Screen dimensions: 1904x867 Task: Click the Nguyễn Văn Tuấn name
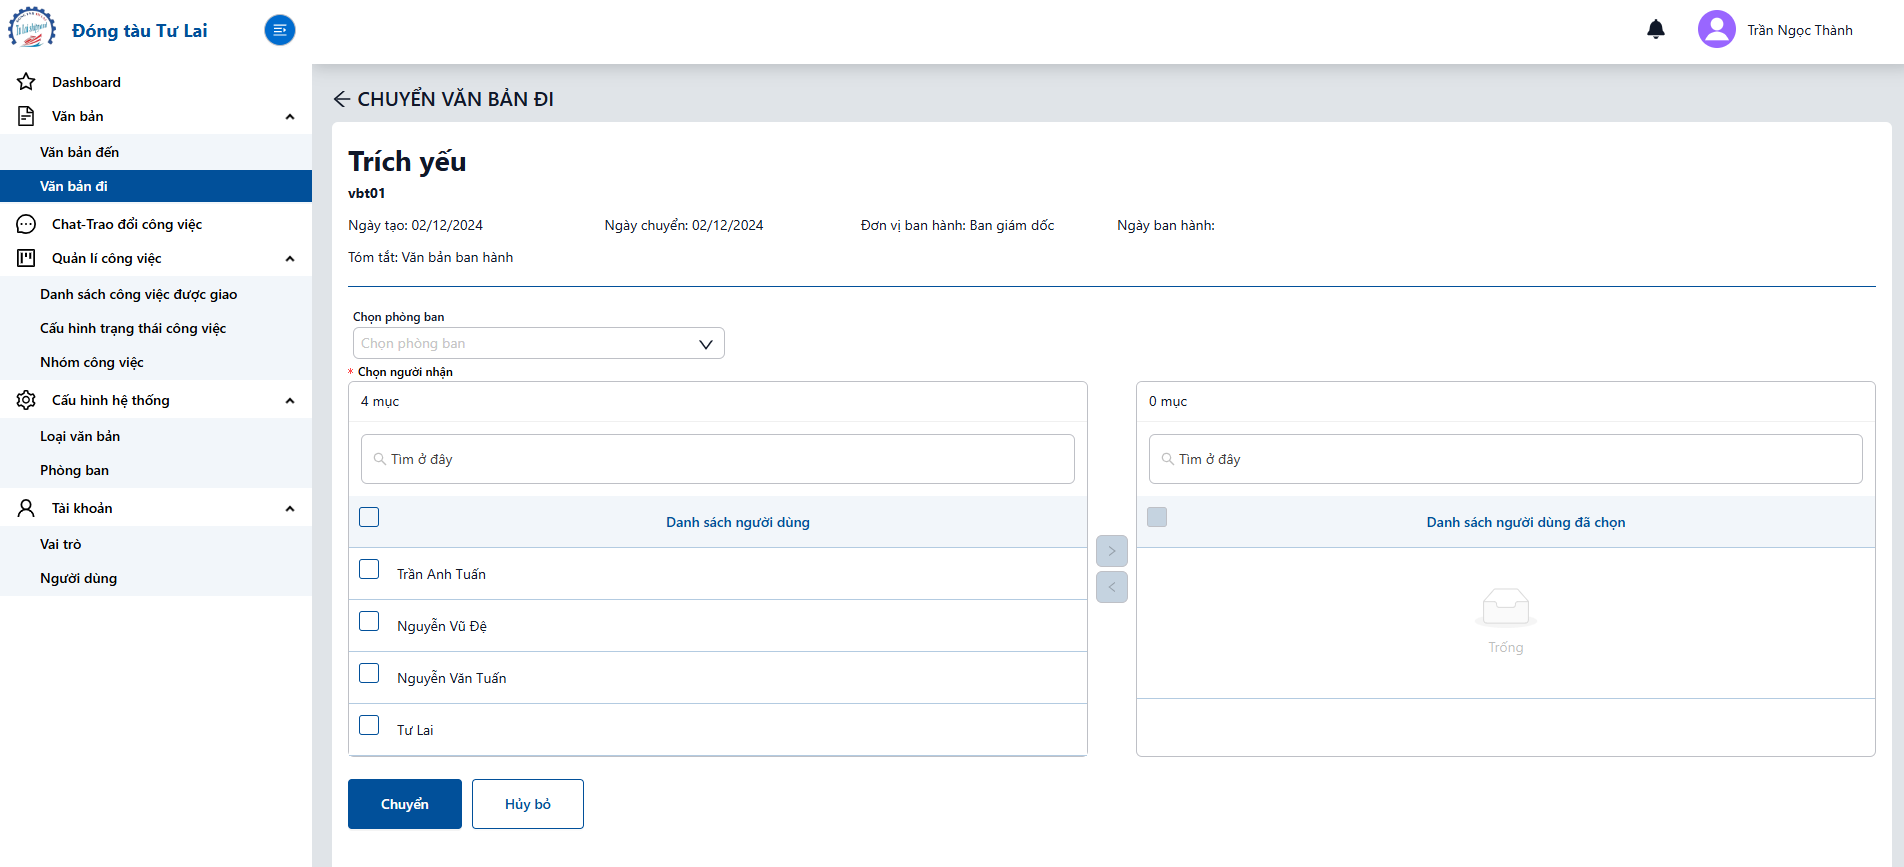(452, 678)
